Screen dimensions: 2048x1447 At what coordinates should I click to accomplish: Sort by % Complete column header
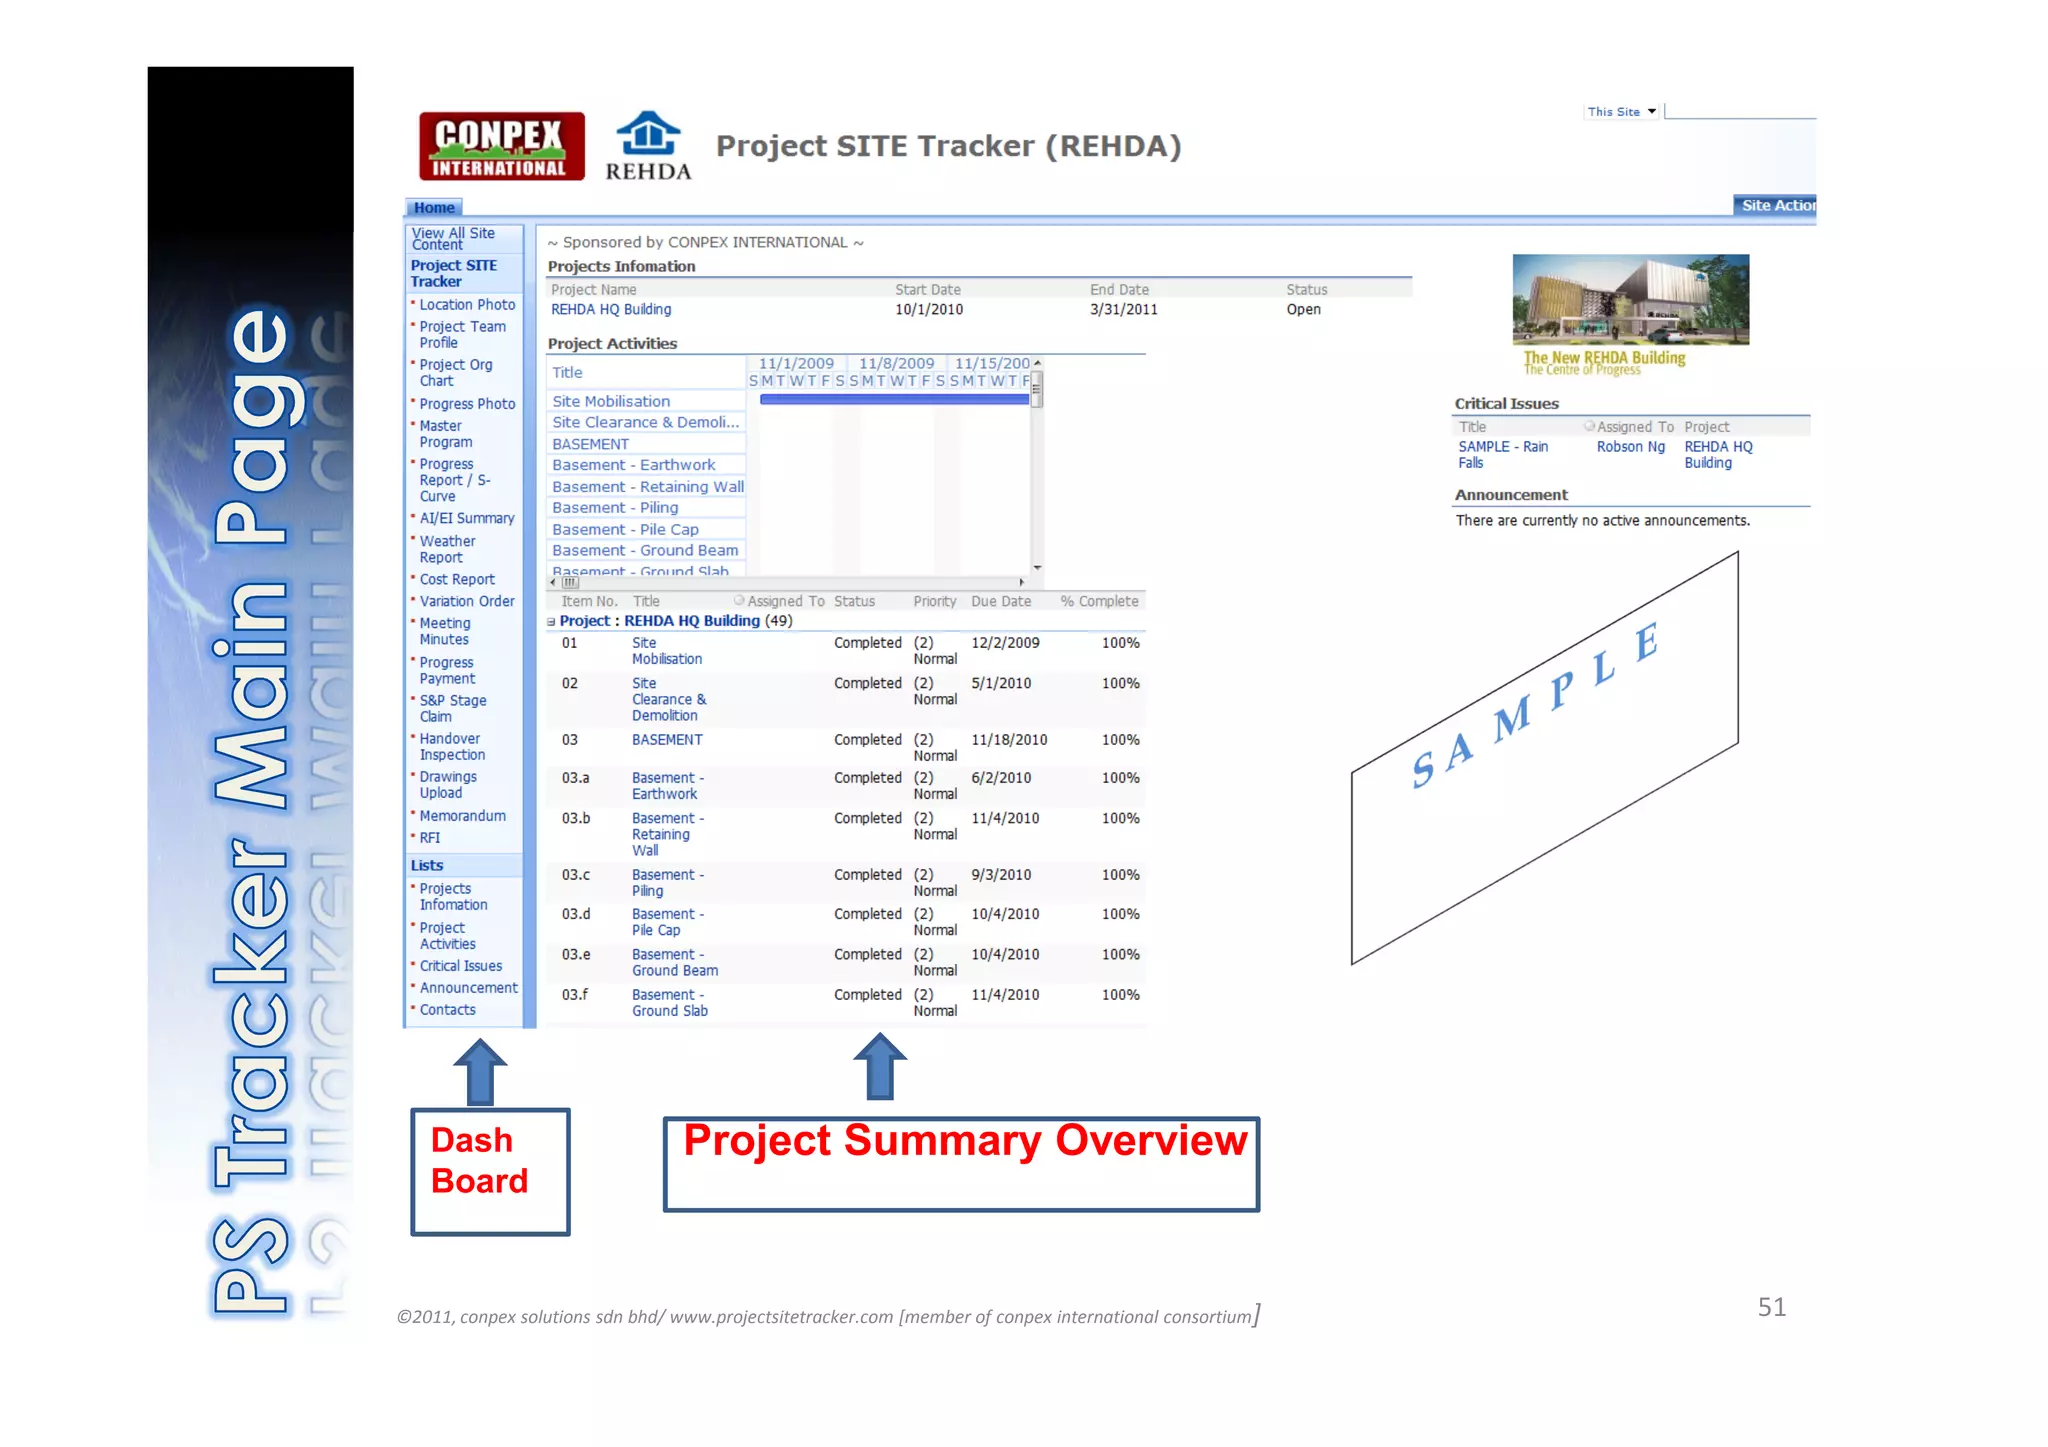[1099, 602]
